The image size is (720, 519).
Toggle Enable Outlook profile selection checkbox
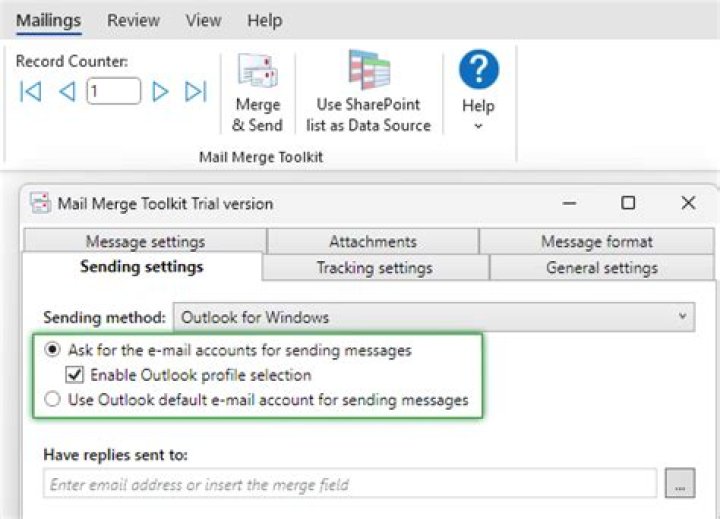tap(74, 376)
